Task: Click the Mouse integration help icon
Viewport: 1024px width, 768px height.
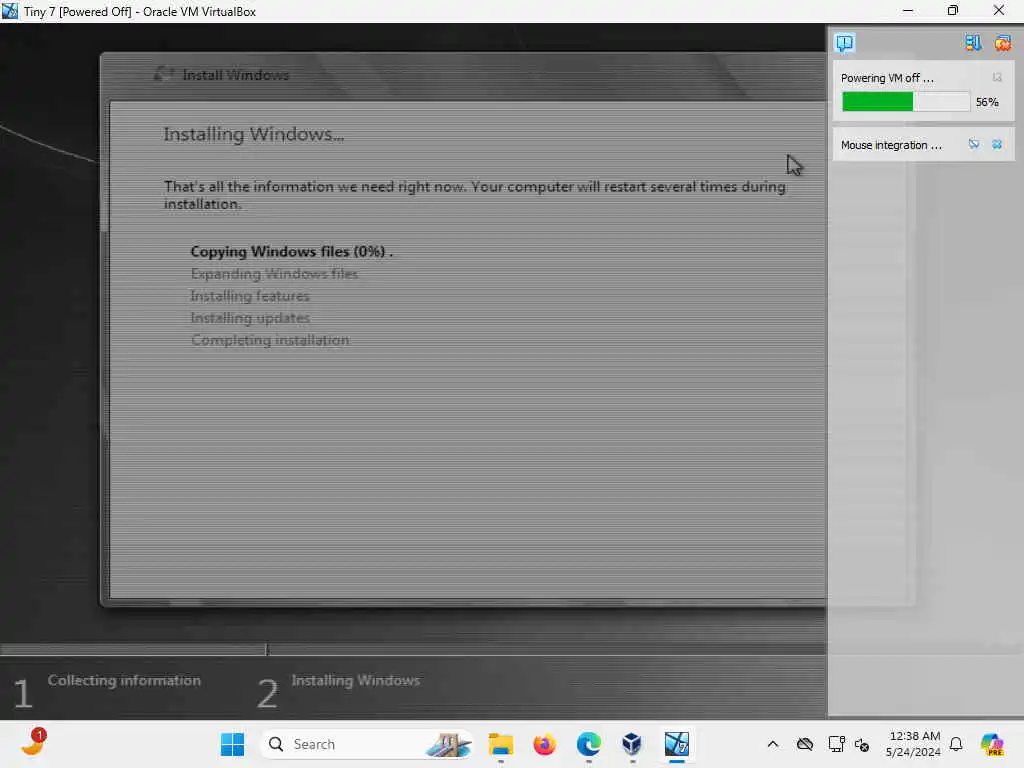Action: click(973, 144)
